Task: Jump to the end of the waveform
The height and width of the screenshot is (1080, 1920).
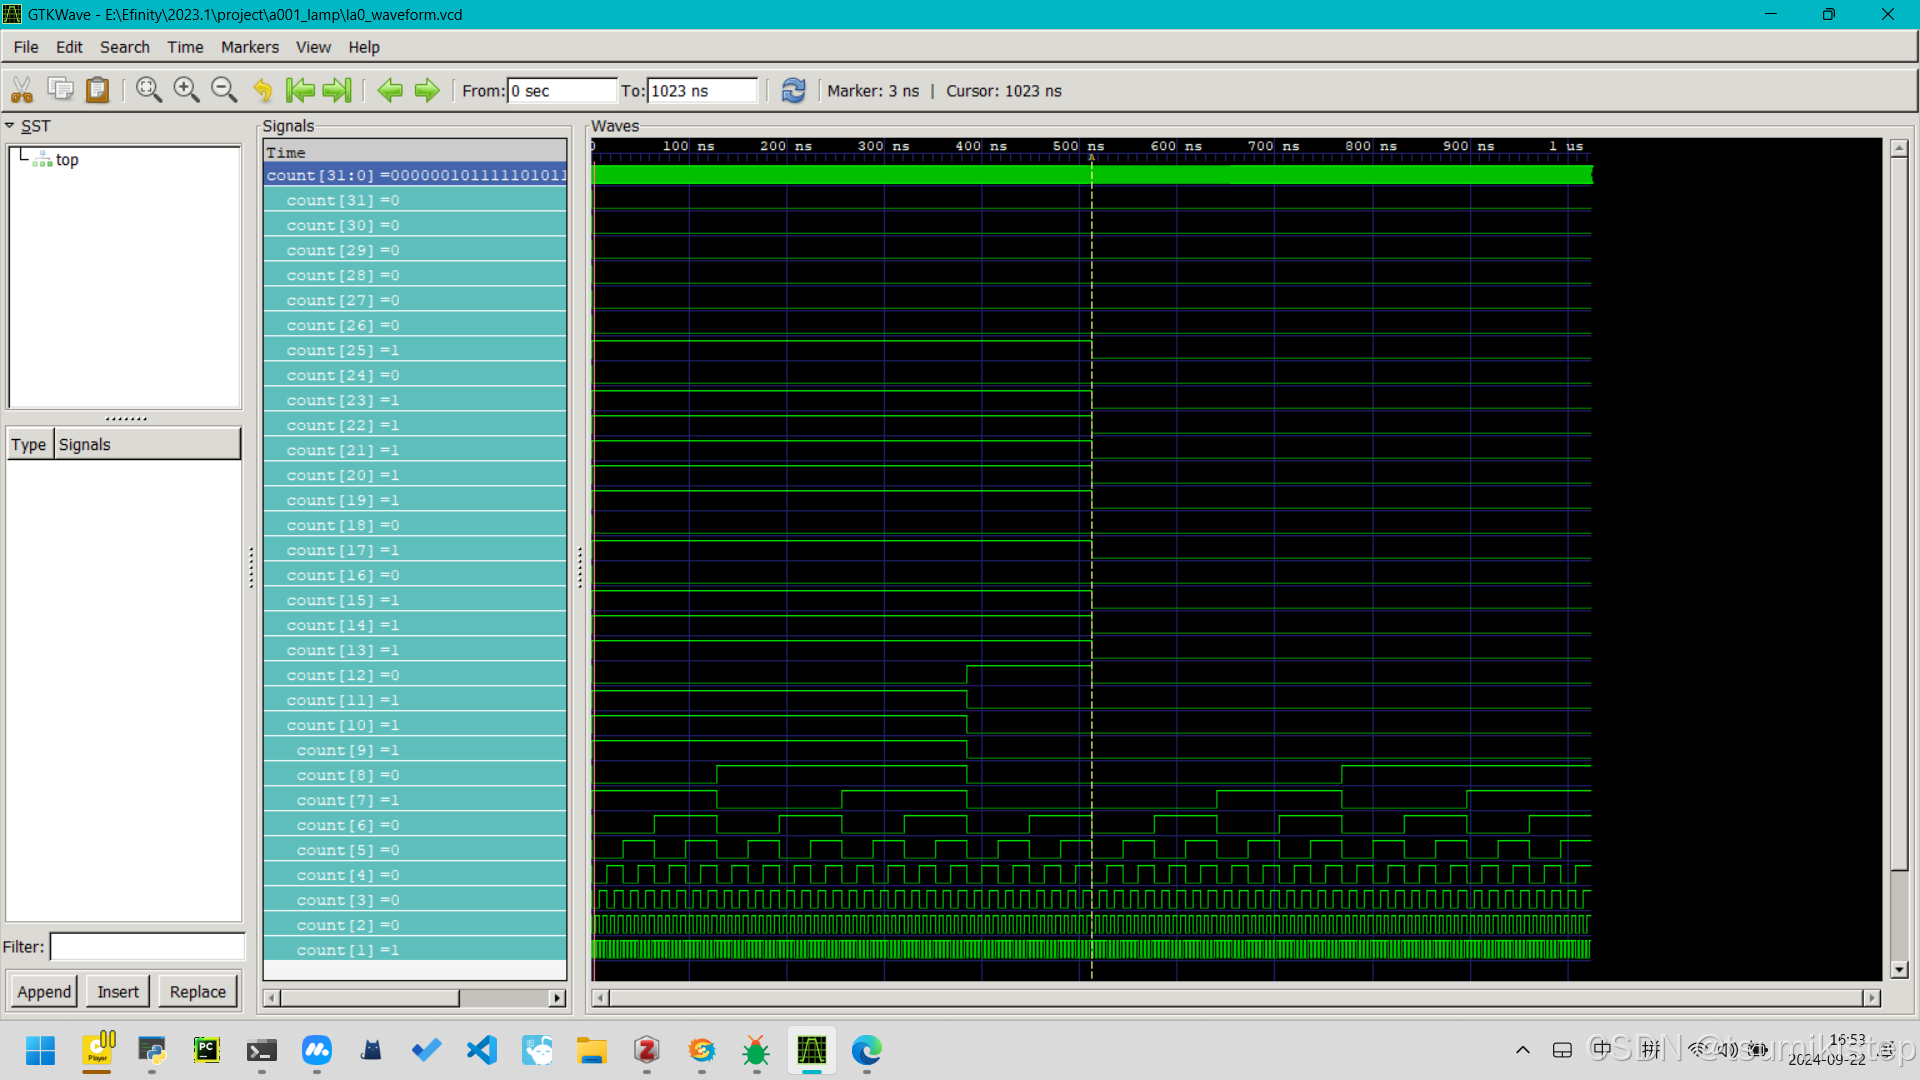Action: pos(337,90)
